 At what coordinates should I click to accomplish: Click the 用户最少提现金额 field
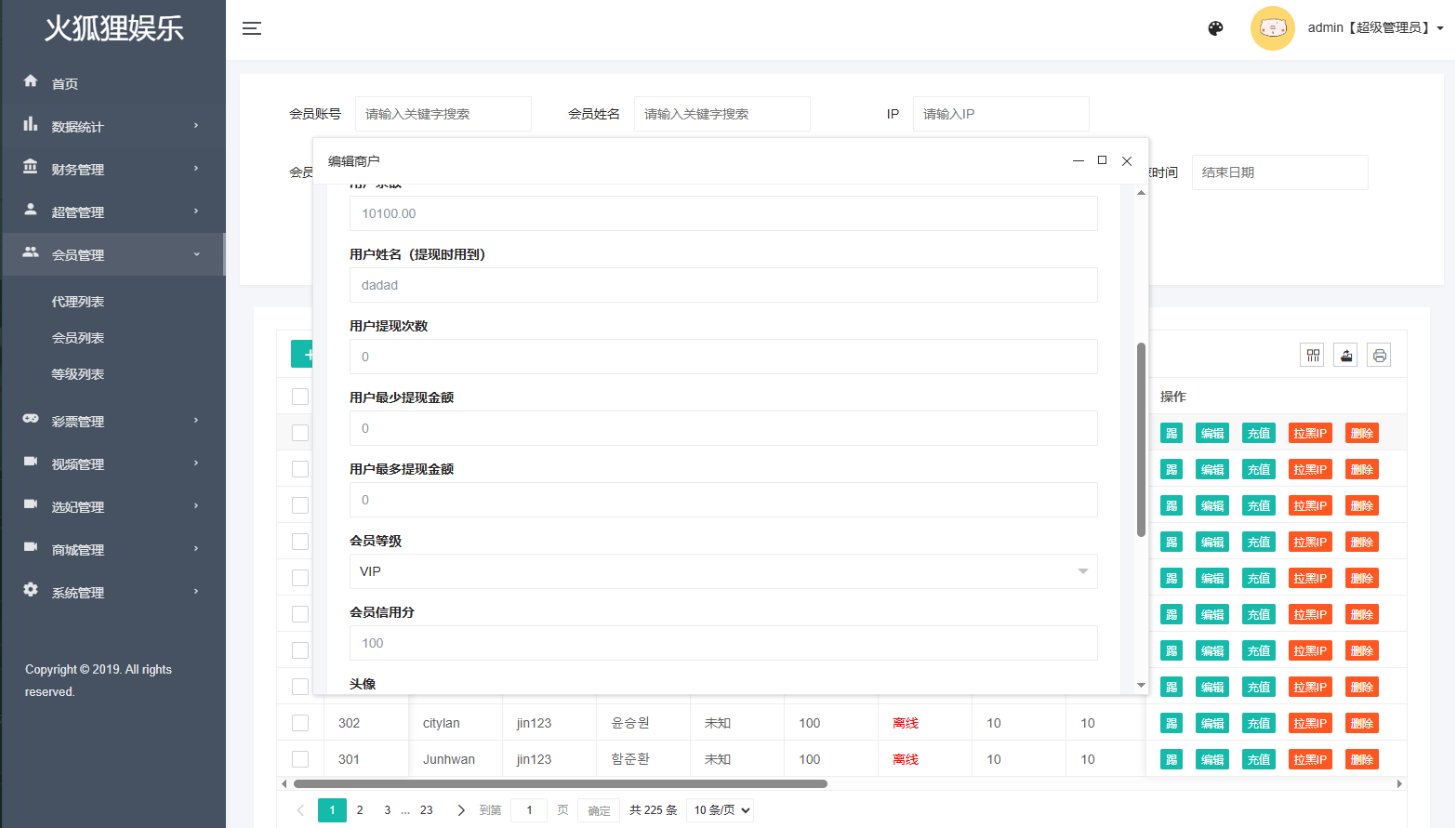(x=723, y=428)
